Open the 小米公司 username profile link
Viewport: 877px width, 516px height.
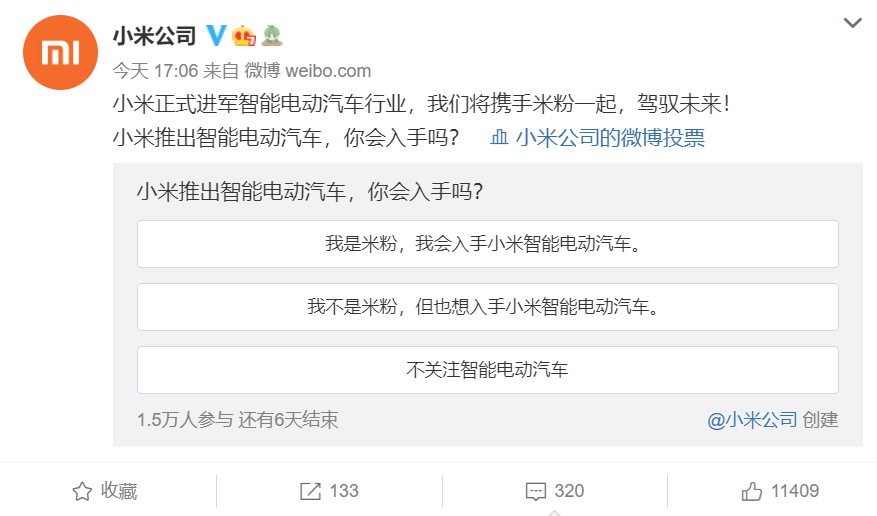[154, 38]
